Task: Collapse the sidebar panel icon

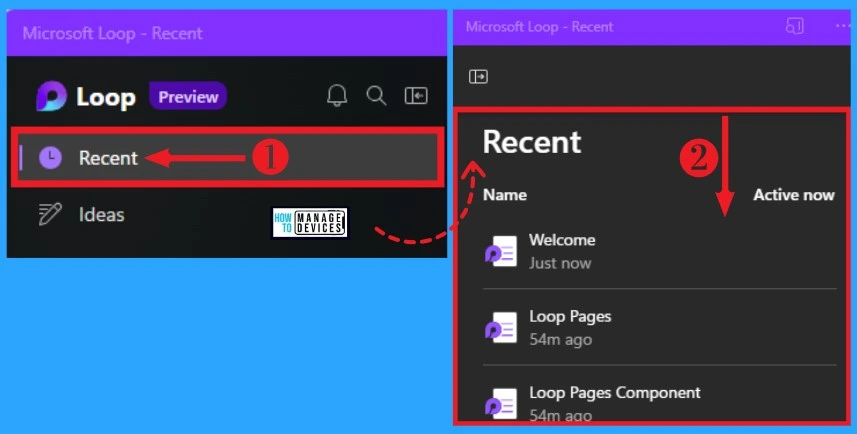Action: click(x=416, y=96)
